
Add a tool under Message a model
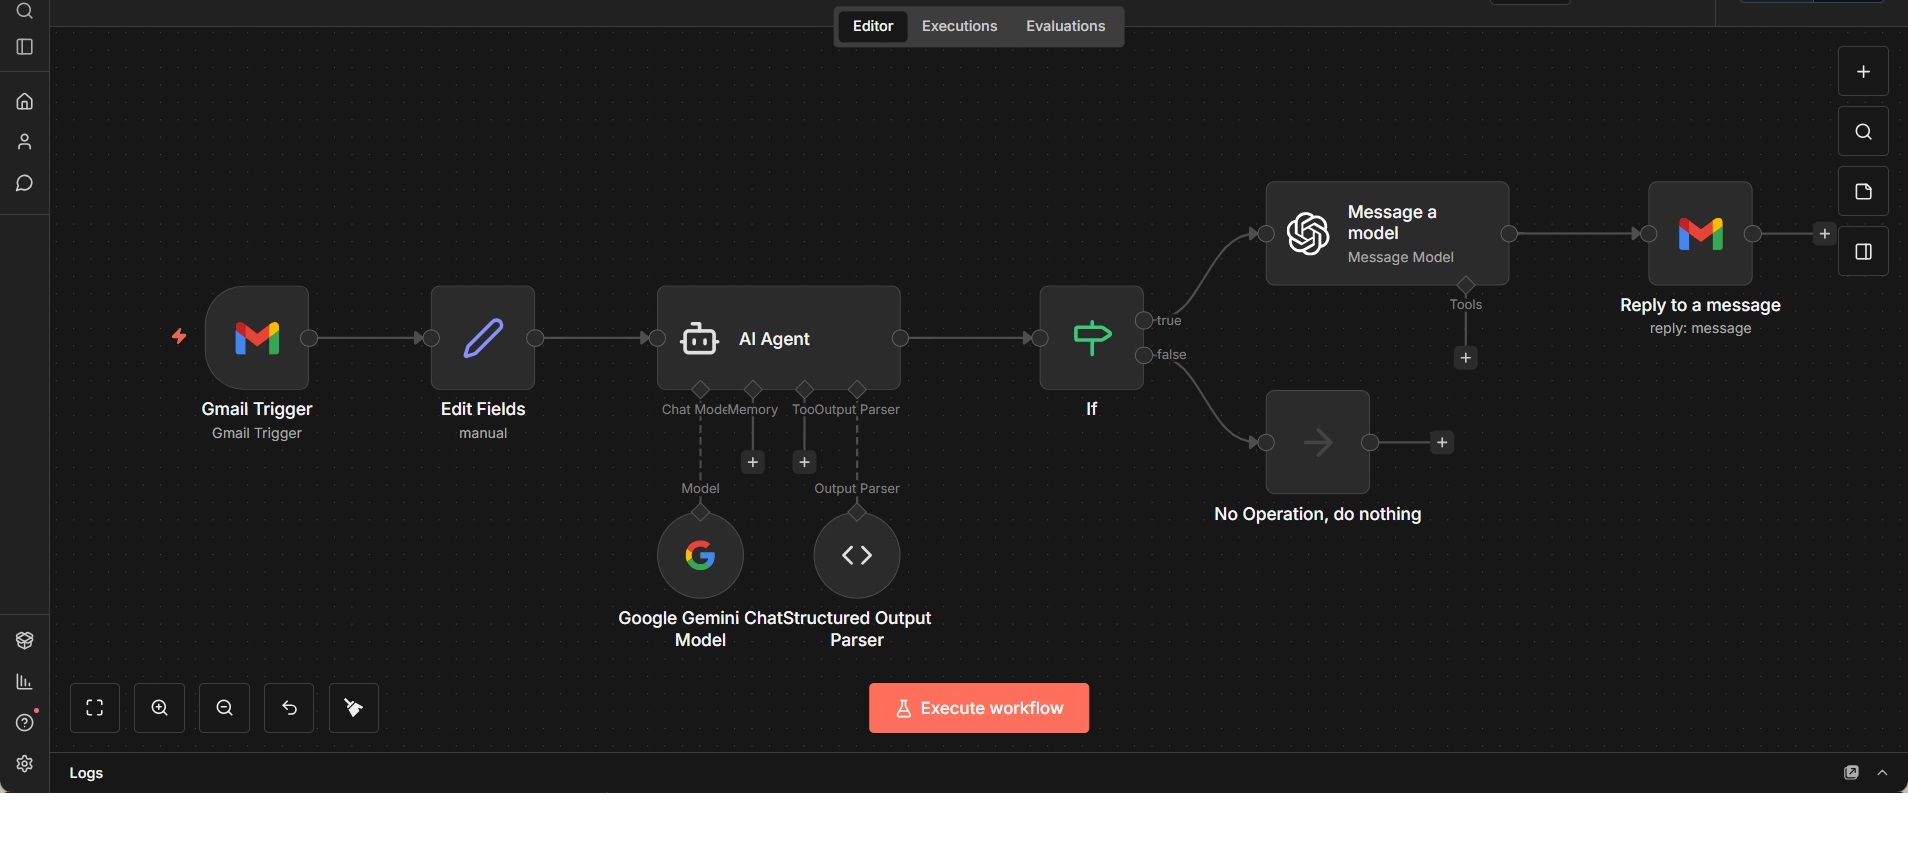tap(1465, 358)
